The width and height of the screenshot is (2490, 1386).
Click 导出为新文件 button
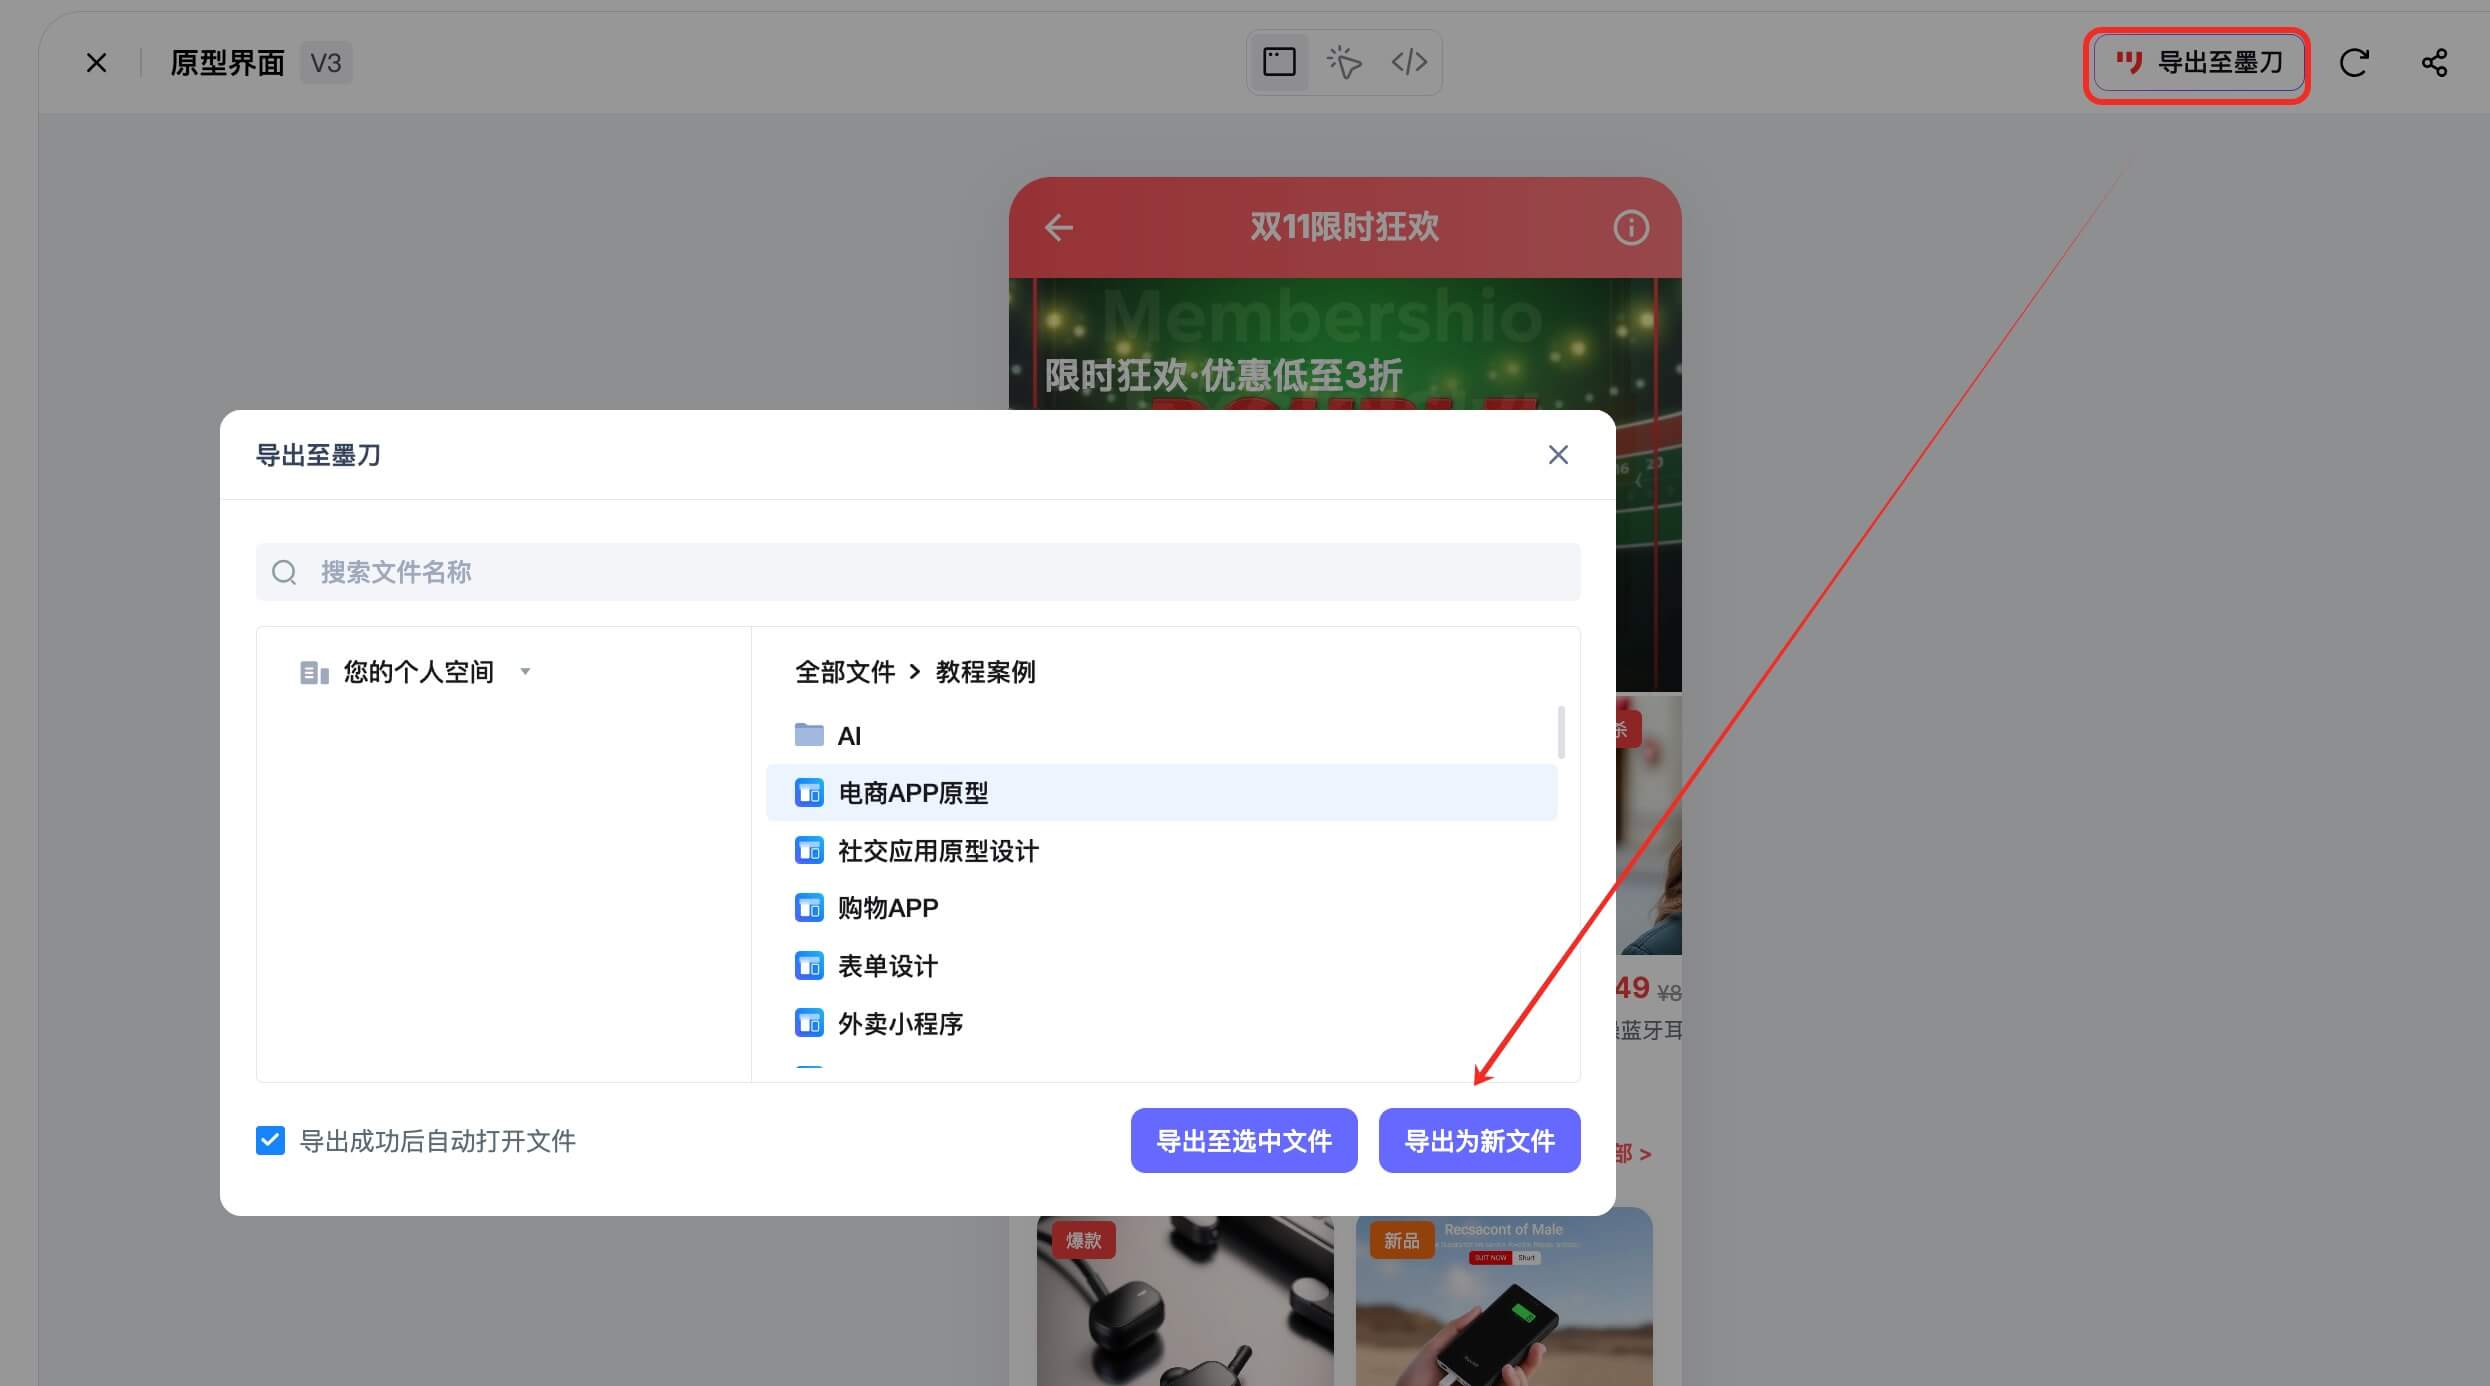pos(1480,1141)
